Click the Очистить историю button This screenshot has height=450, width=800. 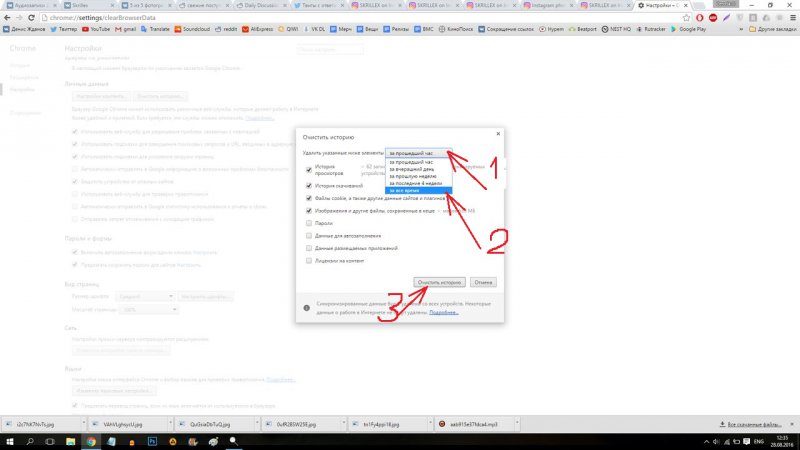[437, 282]
